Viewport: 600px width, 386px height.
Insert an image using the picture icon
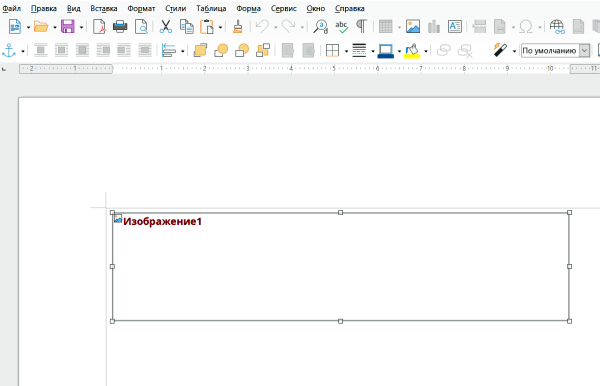(413, 27)
